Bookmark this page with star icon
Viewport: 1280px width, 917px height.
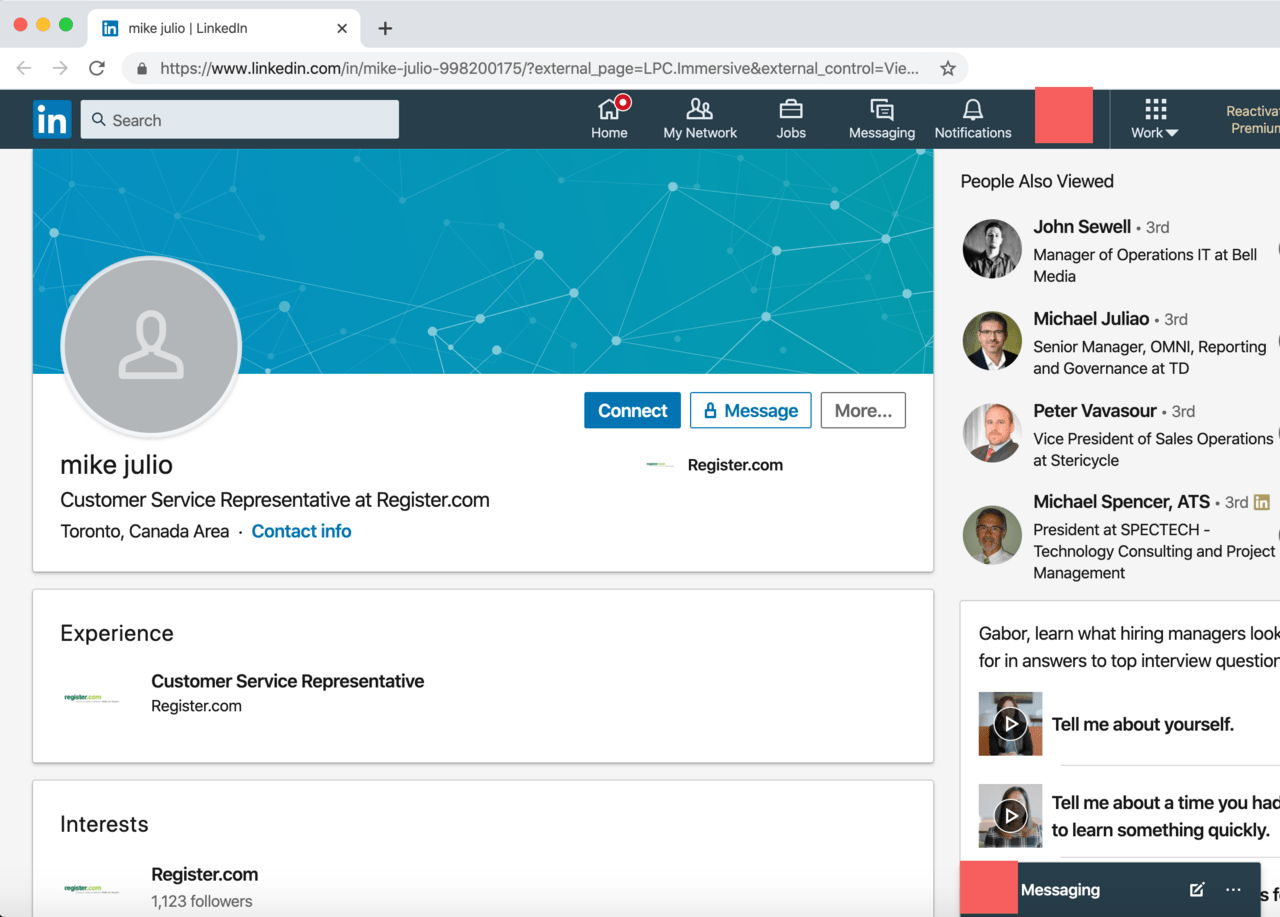948,68
